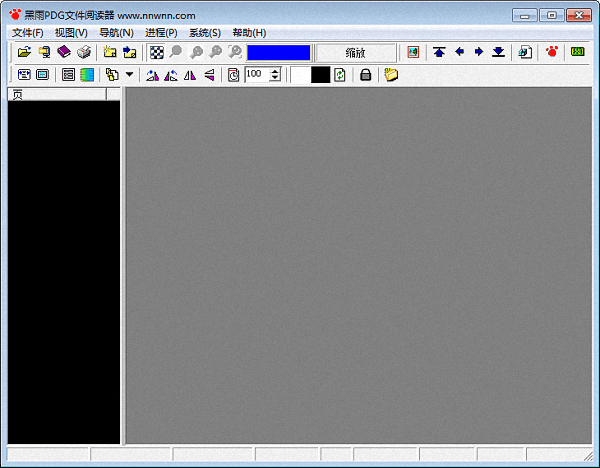Viewport: 600px width, 468px height.
Task: Click the red paw print icon
Action: pyautogui.click(x=551, y=52)
